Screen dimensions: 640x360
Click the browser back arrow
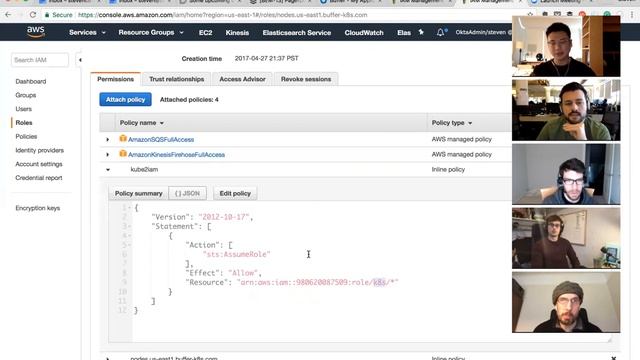8,15
